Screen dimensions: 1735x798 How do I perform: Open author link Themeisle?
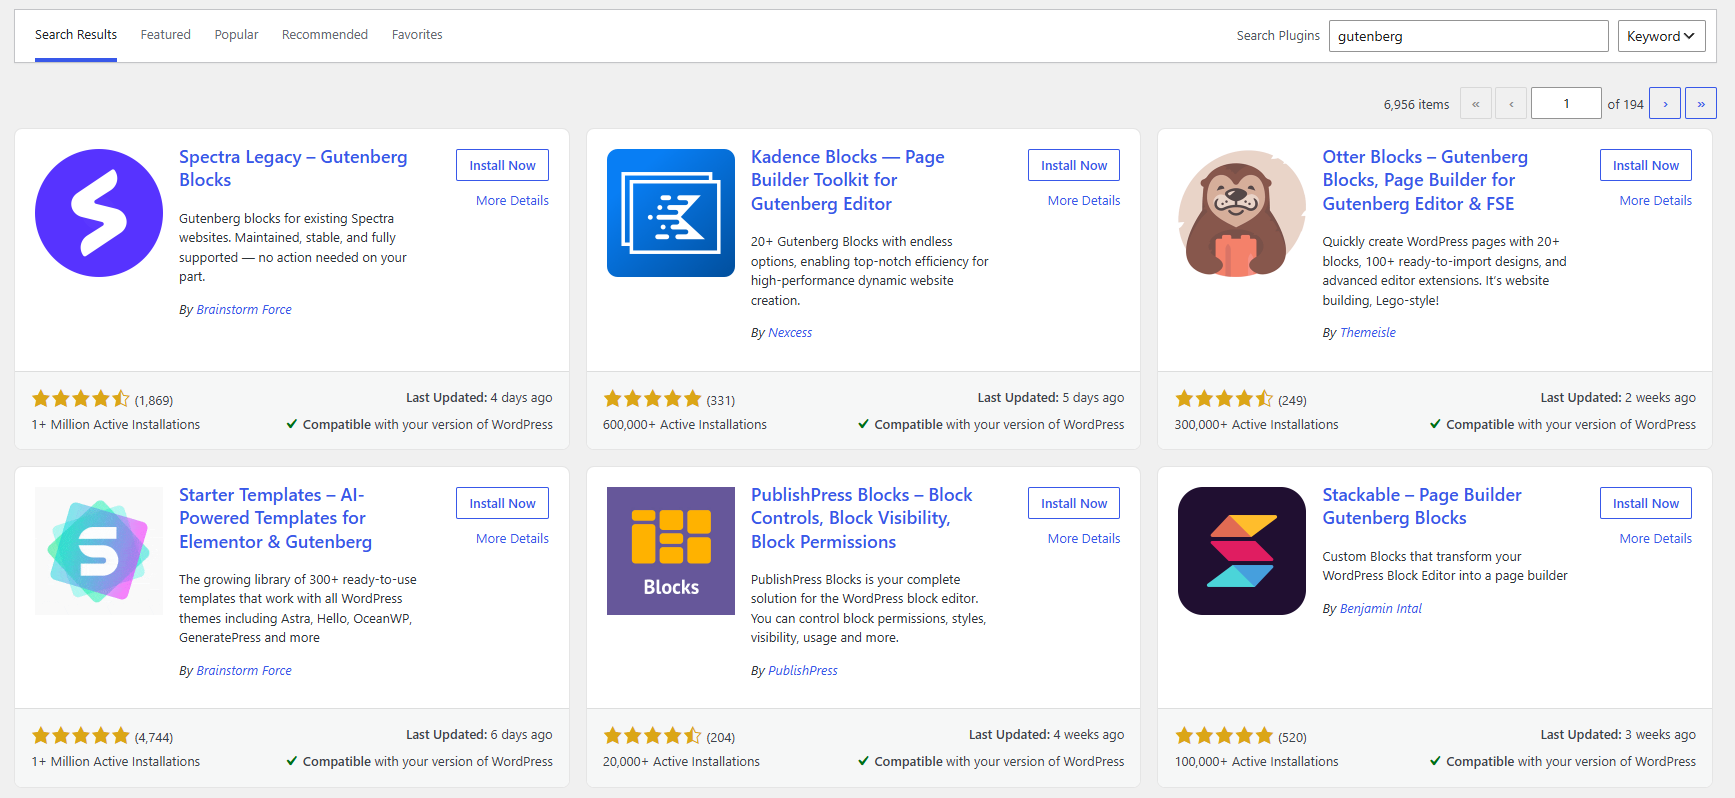(1367, 333)
